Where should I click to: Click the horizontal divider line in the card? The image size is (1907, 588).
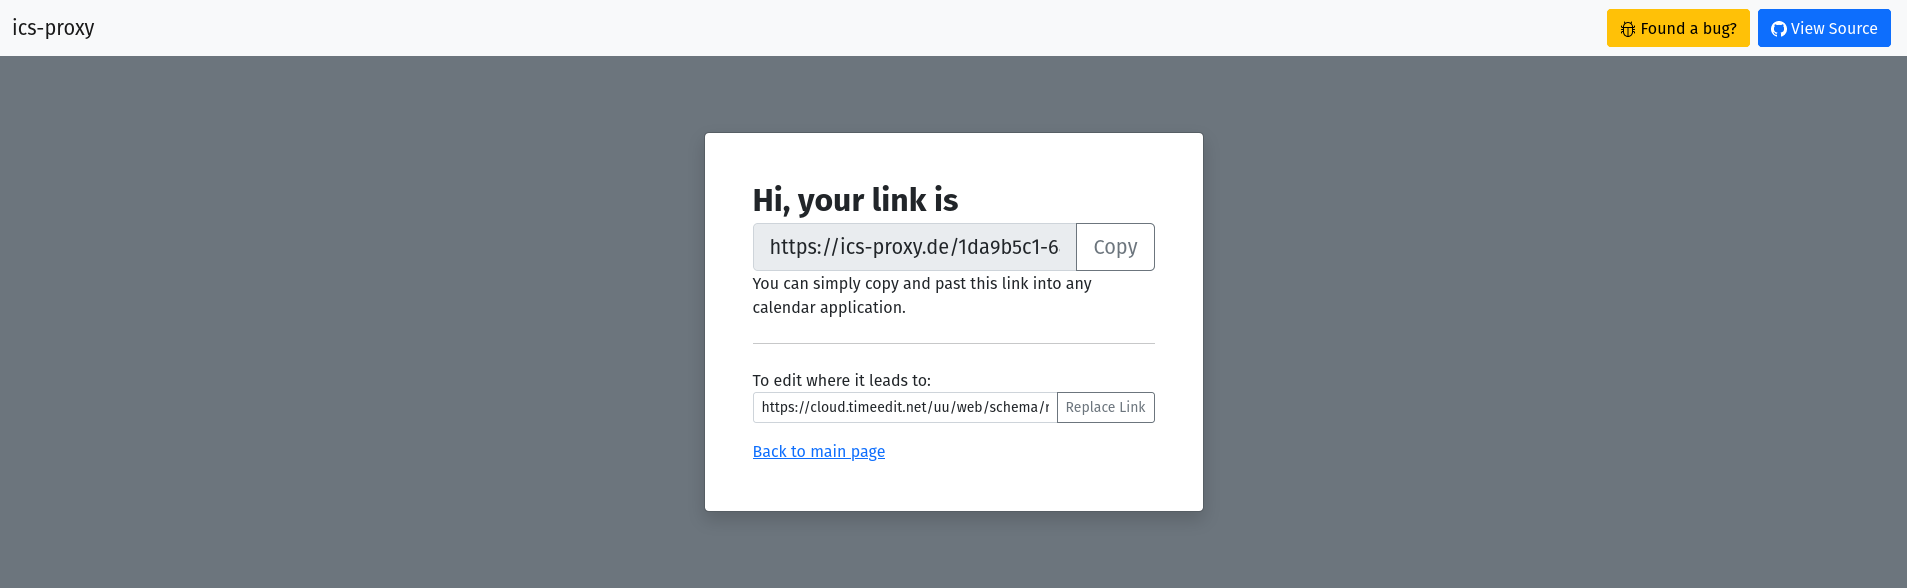pos(953,343)
